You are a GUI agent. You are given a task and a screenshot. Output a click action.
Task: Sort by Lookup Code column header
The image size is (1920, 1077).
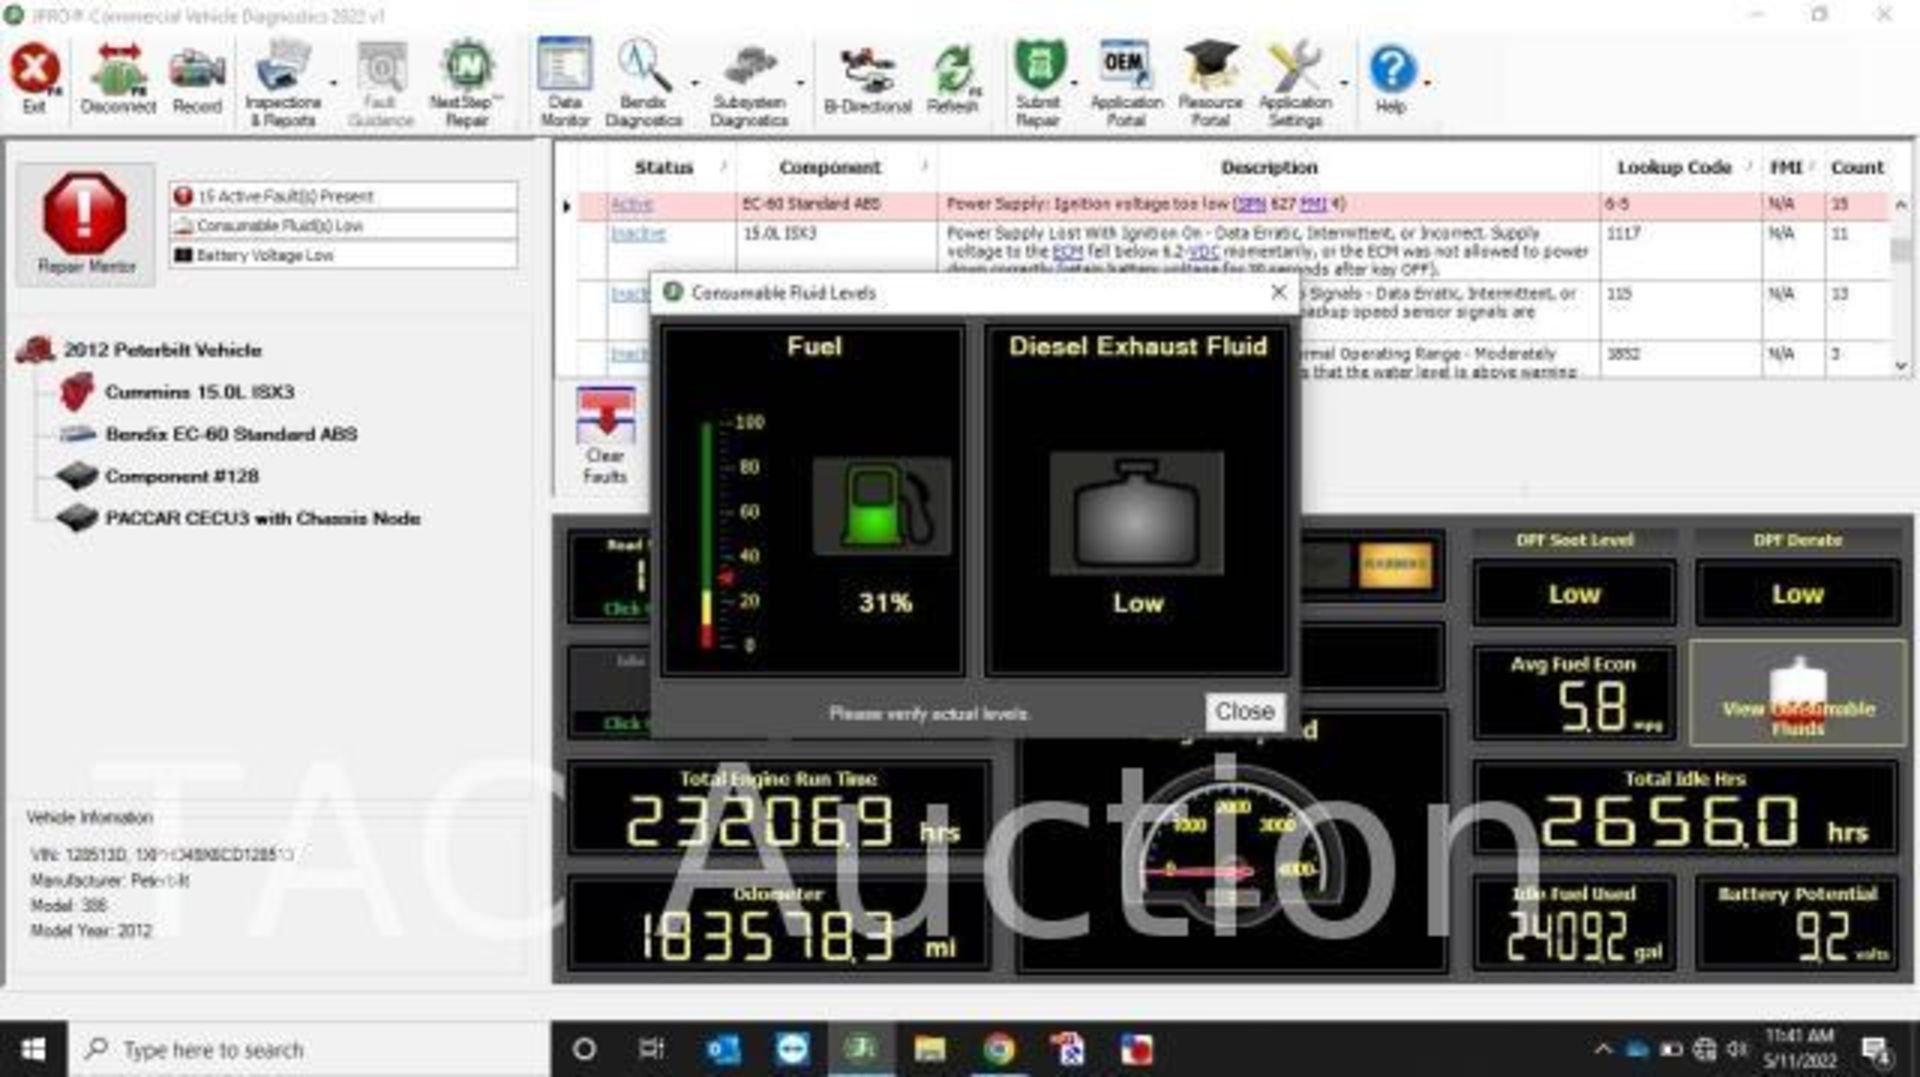pos(1674,167)
